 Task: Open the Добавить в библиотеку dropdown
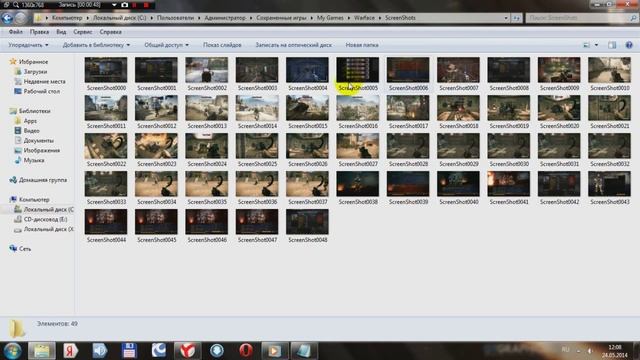[96, 45]
